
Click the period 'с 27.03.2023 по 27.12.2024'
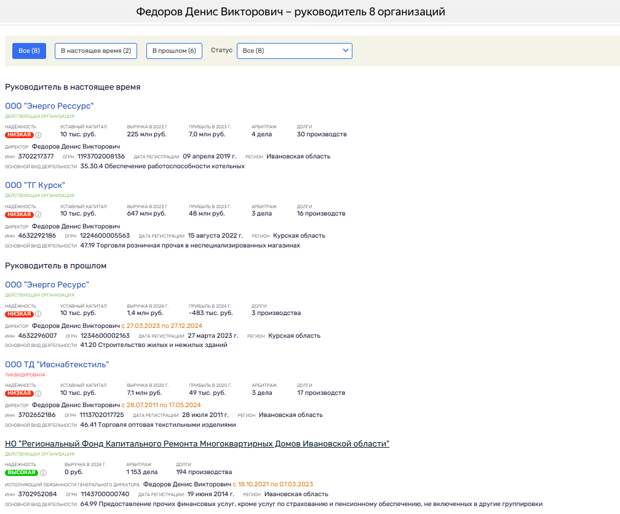162,326
